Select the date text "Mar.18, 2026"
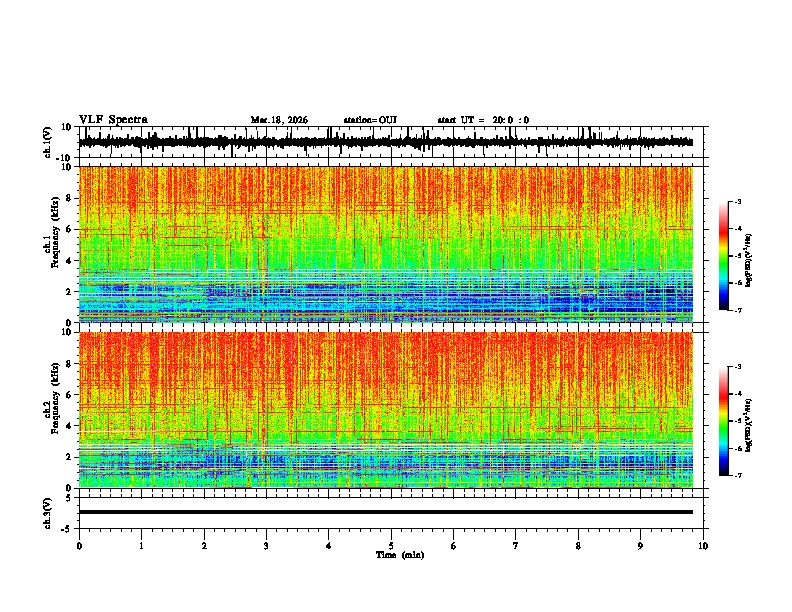Viewport: 792px width, 612px height. [x=279, y=120]
